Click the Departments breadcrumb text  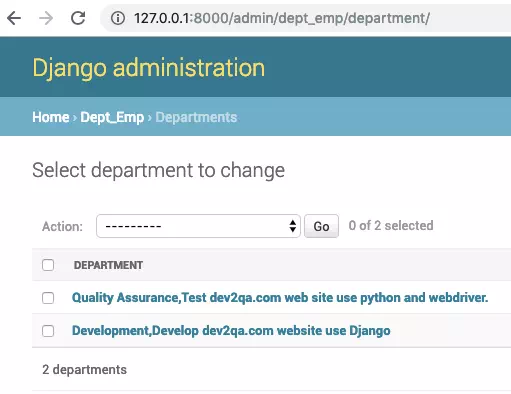tap(196, 117)
